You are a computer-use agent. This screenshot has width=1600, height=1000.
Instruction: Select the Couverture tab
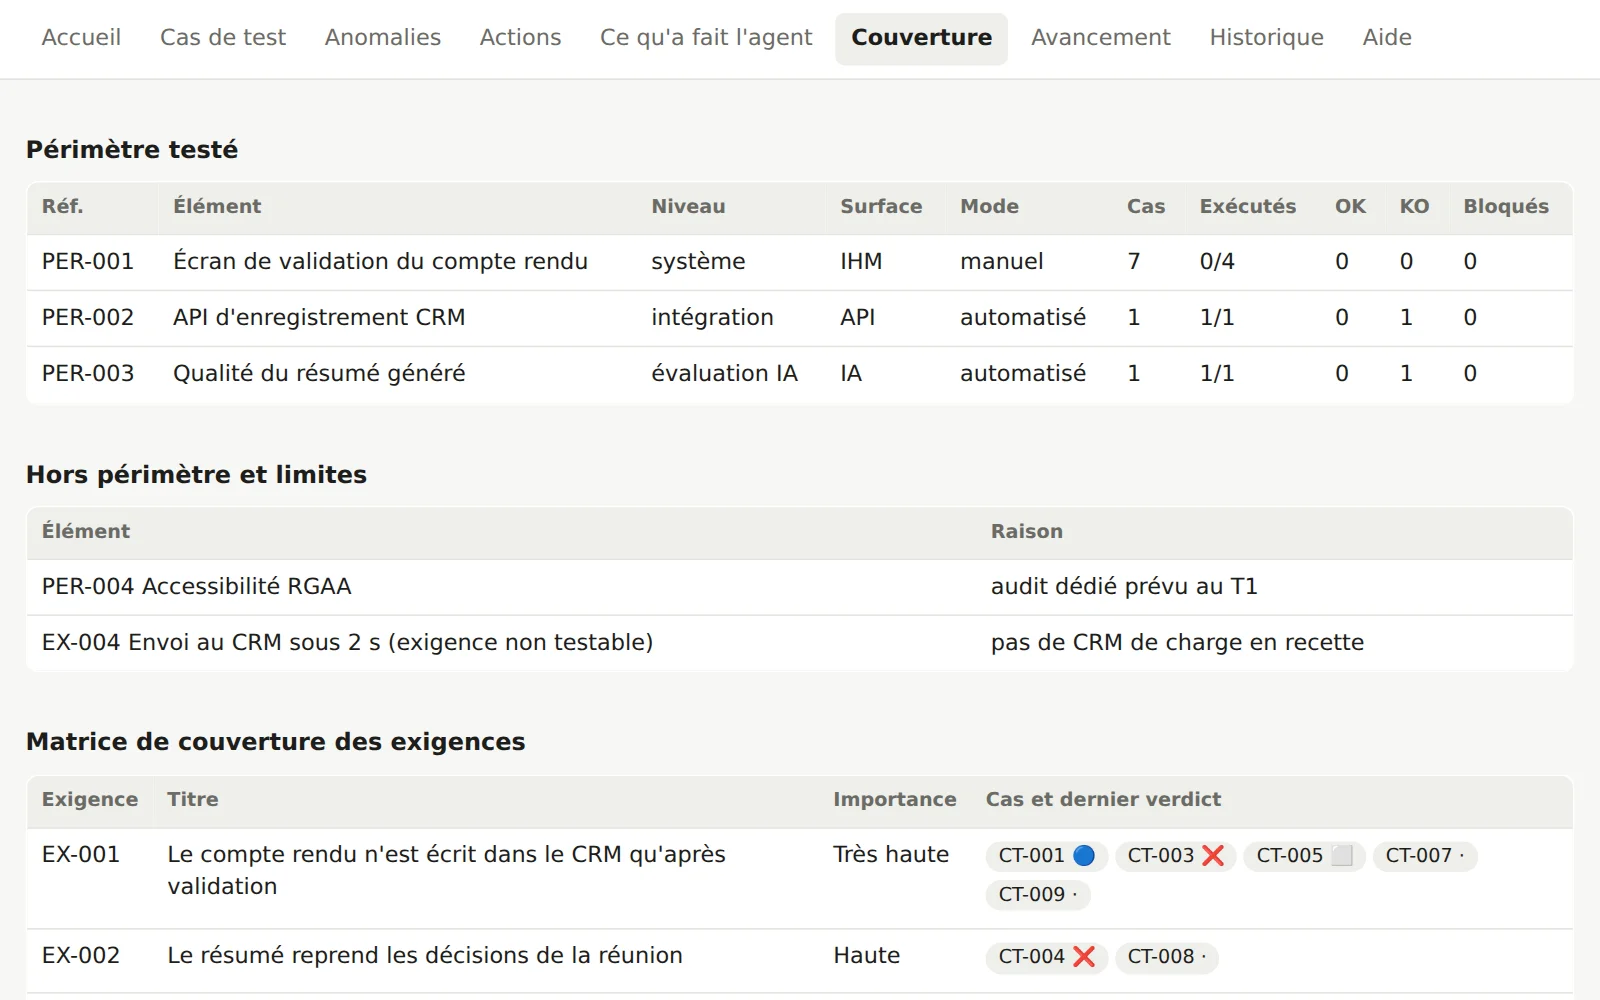pos(921,38)
